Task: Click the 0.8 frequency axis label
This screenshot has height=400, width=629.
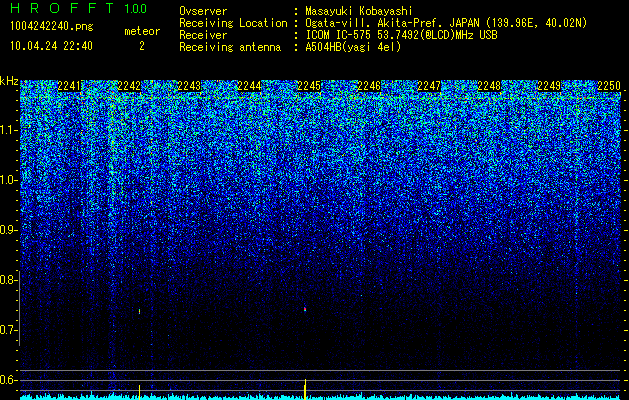Action: pyautogui.click(x=8, y=280)
